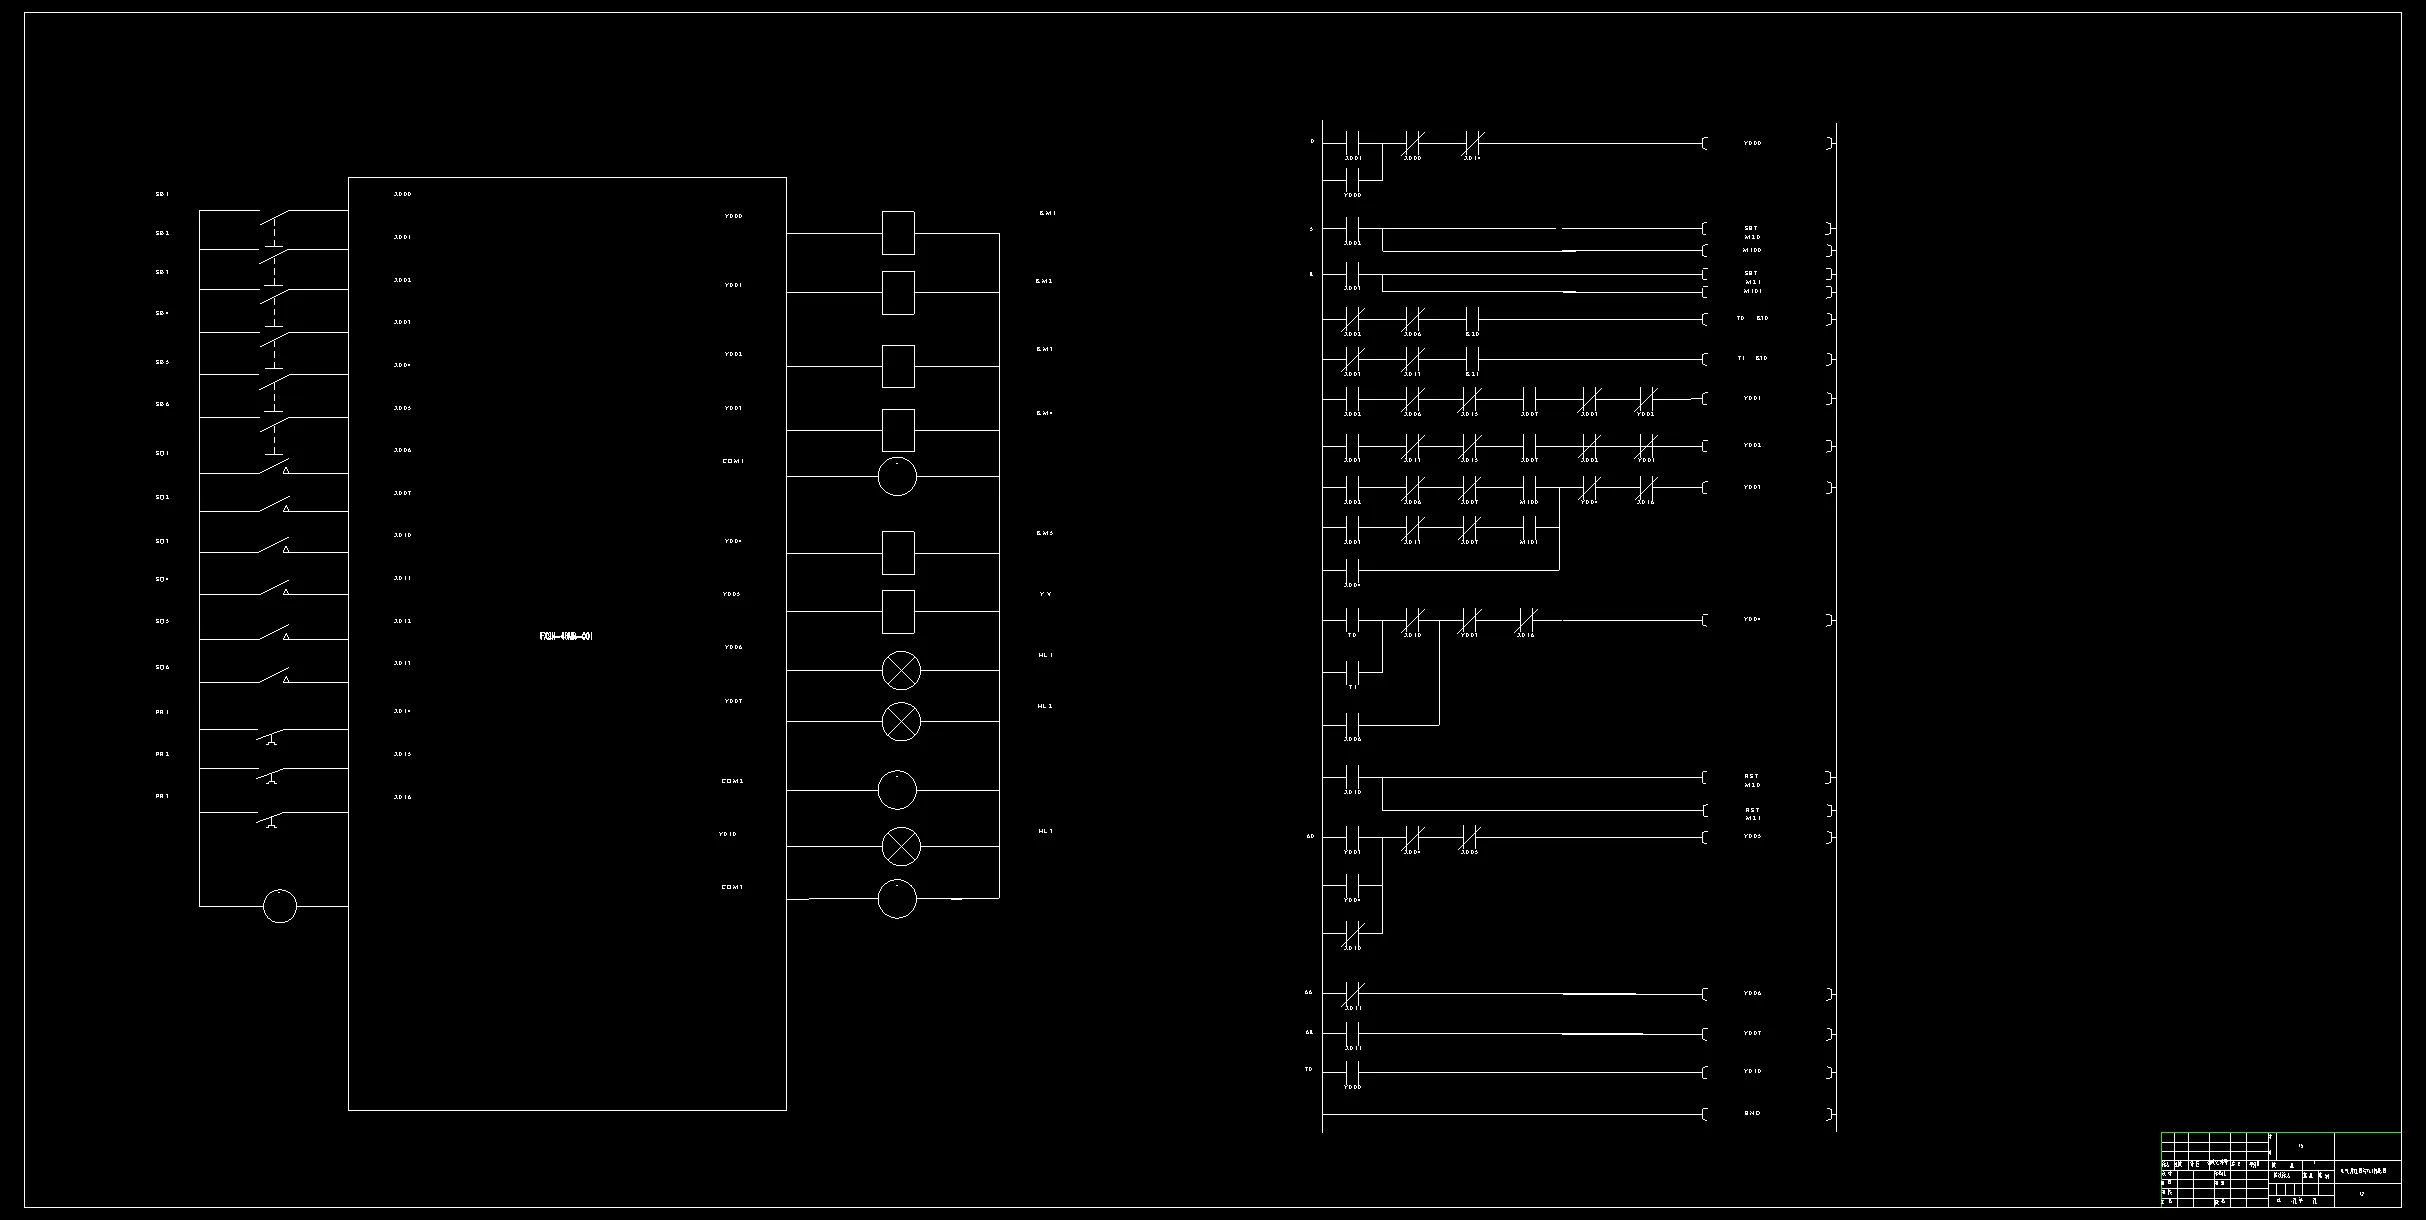The height and width of the screenshot is (1220, 2426).
Task: Click the input power source circle at bottom left
Action: click(x=280, y=906)
